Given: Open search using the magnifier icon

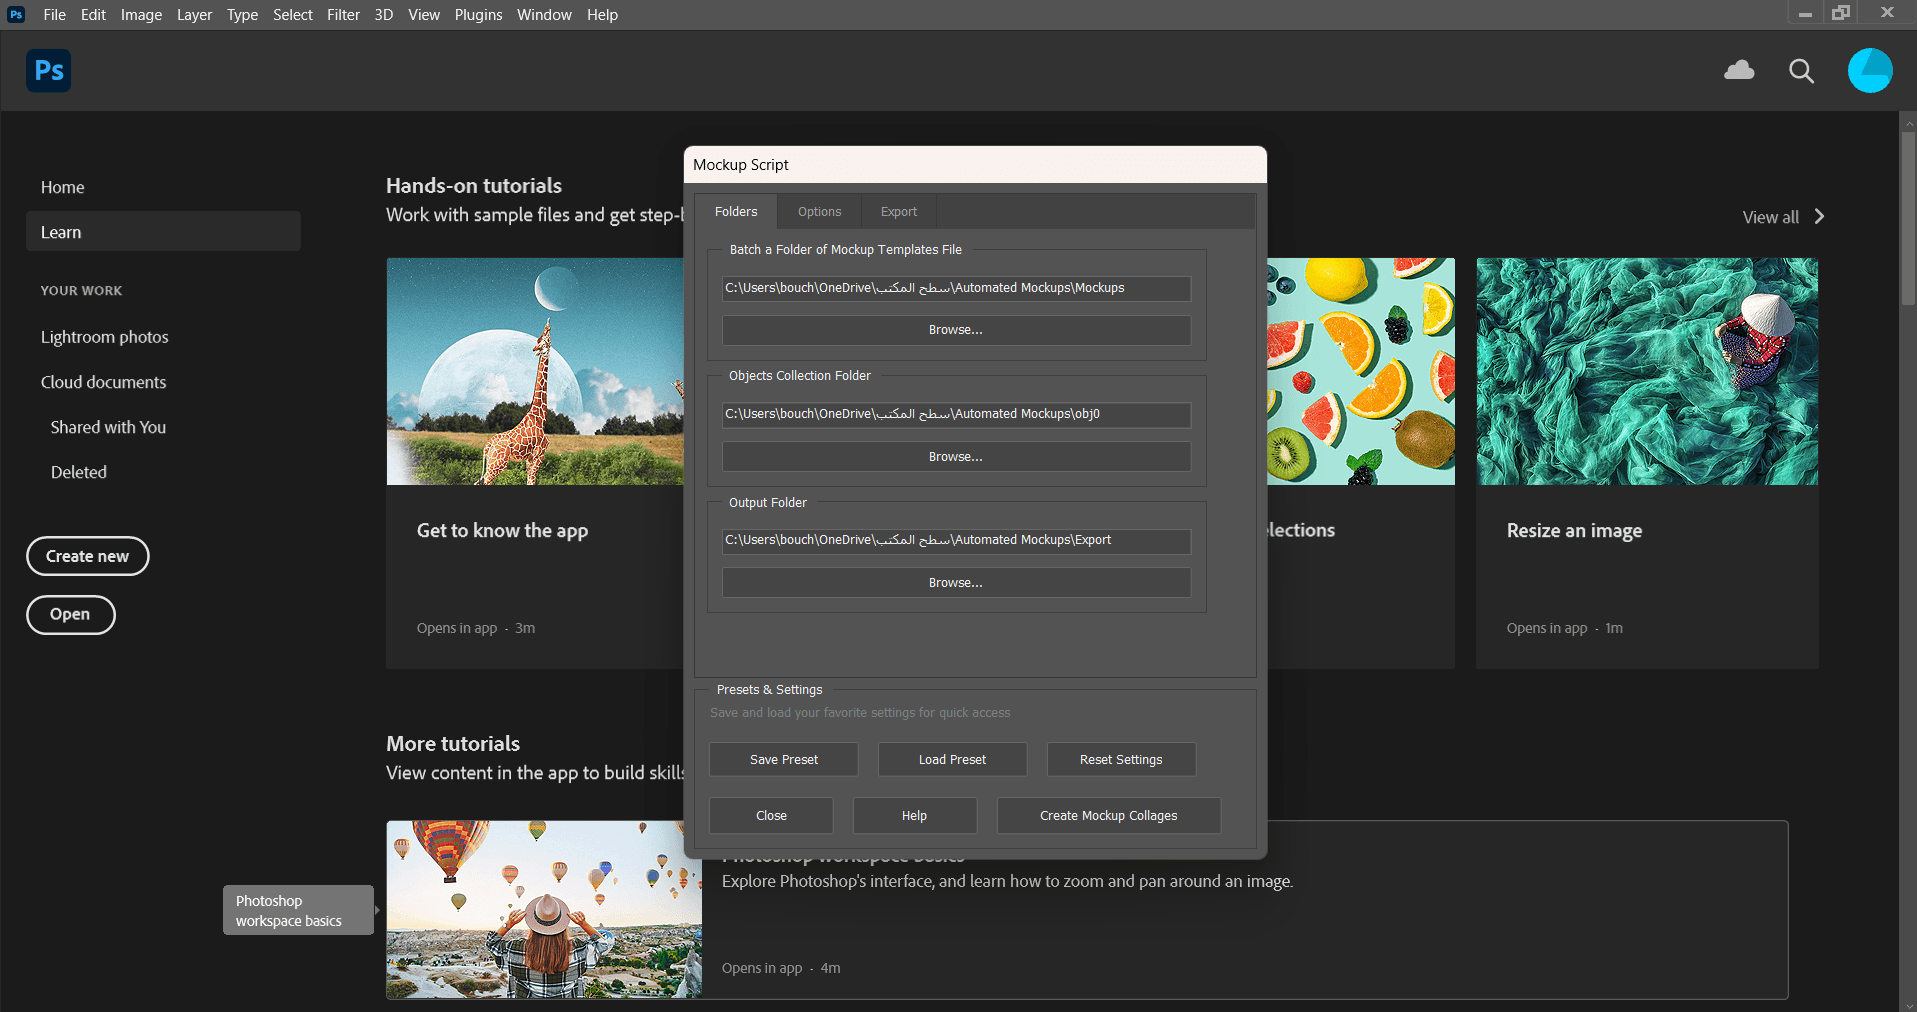Looking at the screenshot, I should click(x=1801, y=70).
